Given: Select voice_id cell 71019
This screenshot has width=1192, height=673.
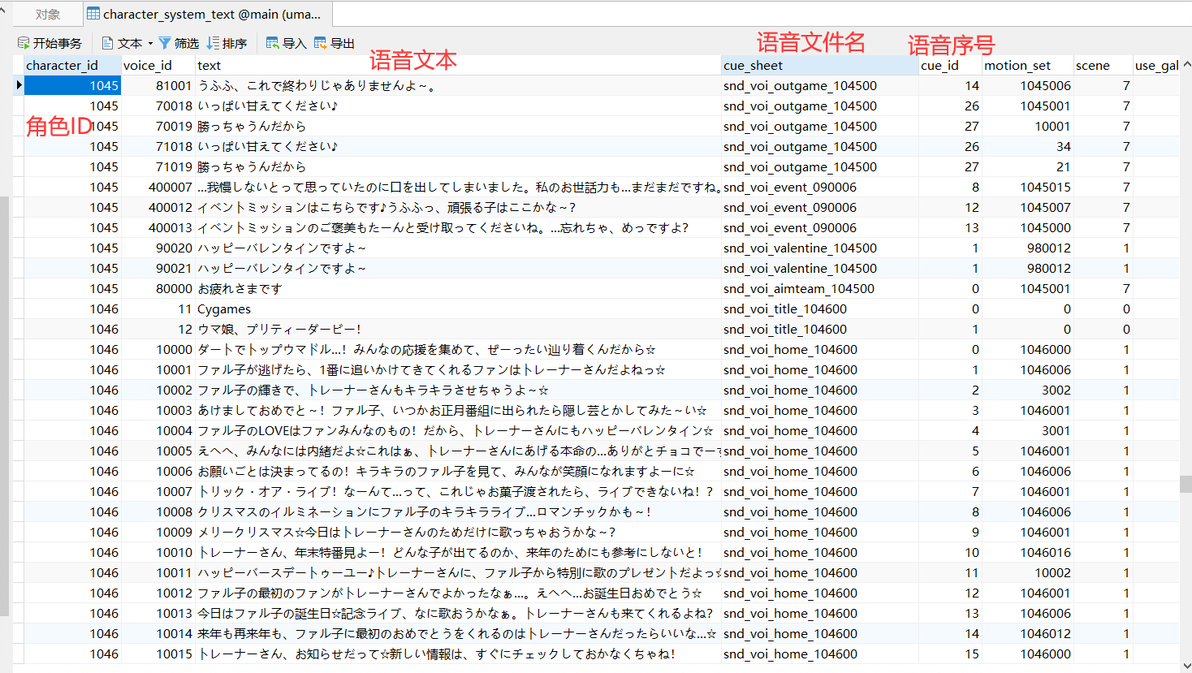Looking at the screenshot, I should click(158, 167).
